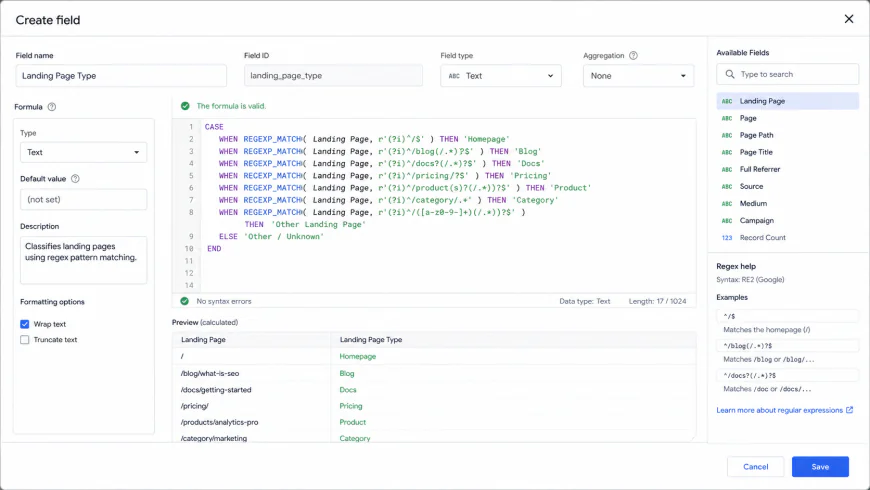Click the Description text area
This screenshot has height=490, width=870.
pos(83,260)
